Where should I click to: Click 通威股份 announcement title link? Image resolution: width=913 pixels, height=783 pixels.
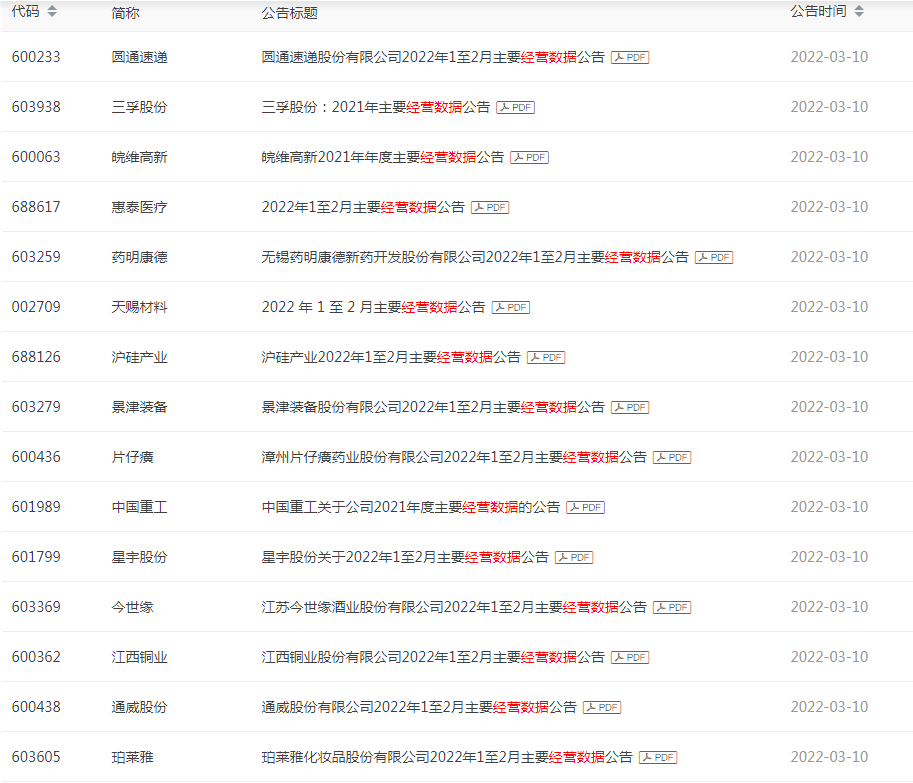pos(419,707)
